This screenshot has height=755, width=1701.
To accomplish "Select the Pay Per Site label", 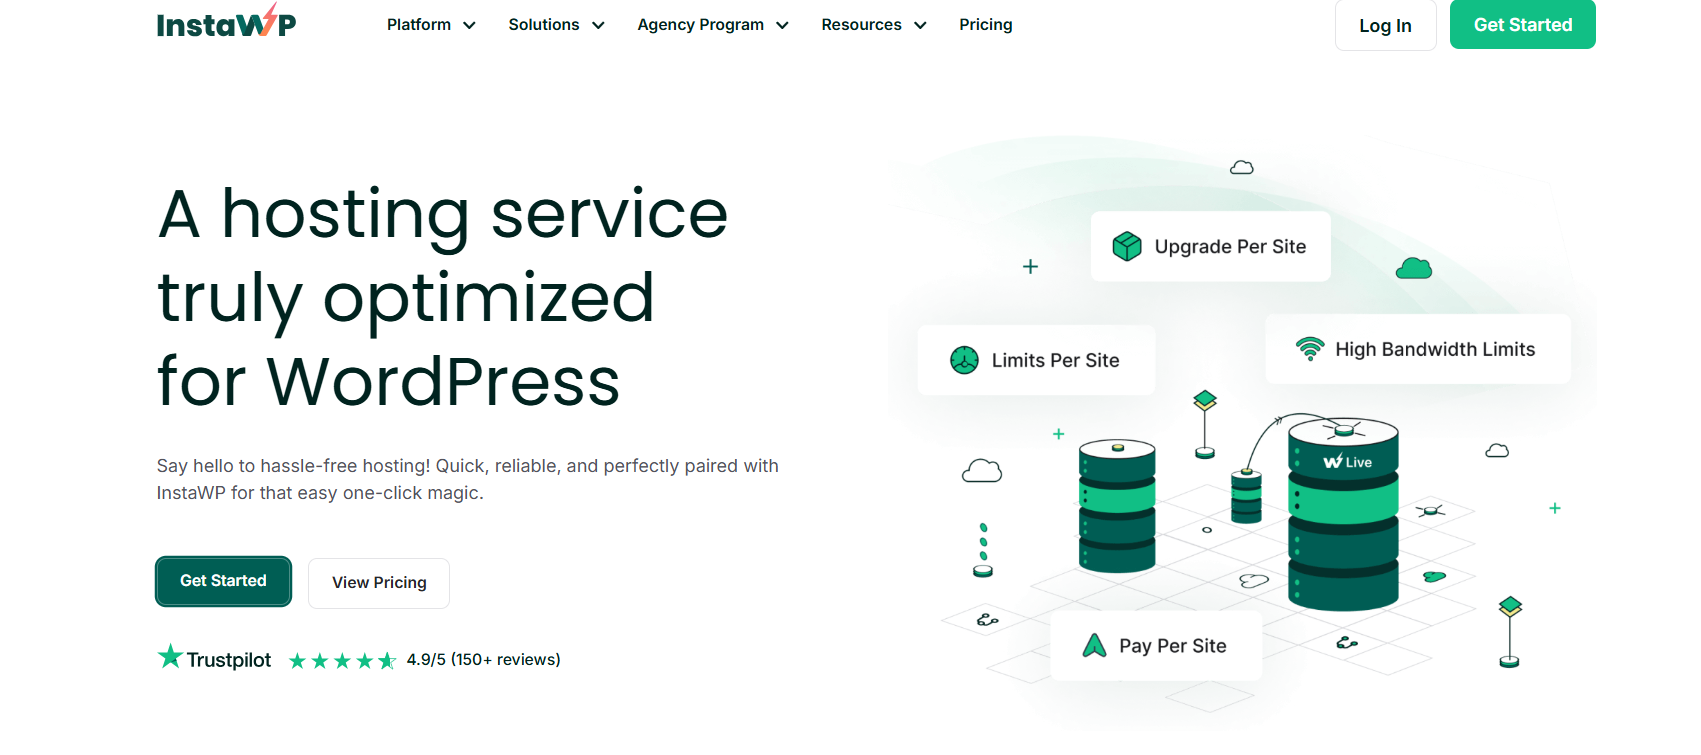I will 1173,646.
